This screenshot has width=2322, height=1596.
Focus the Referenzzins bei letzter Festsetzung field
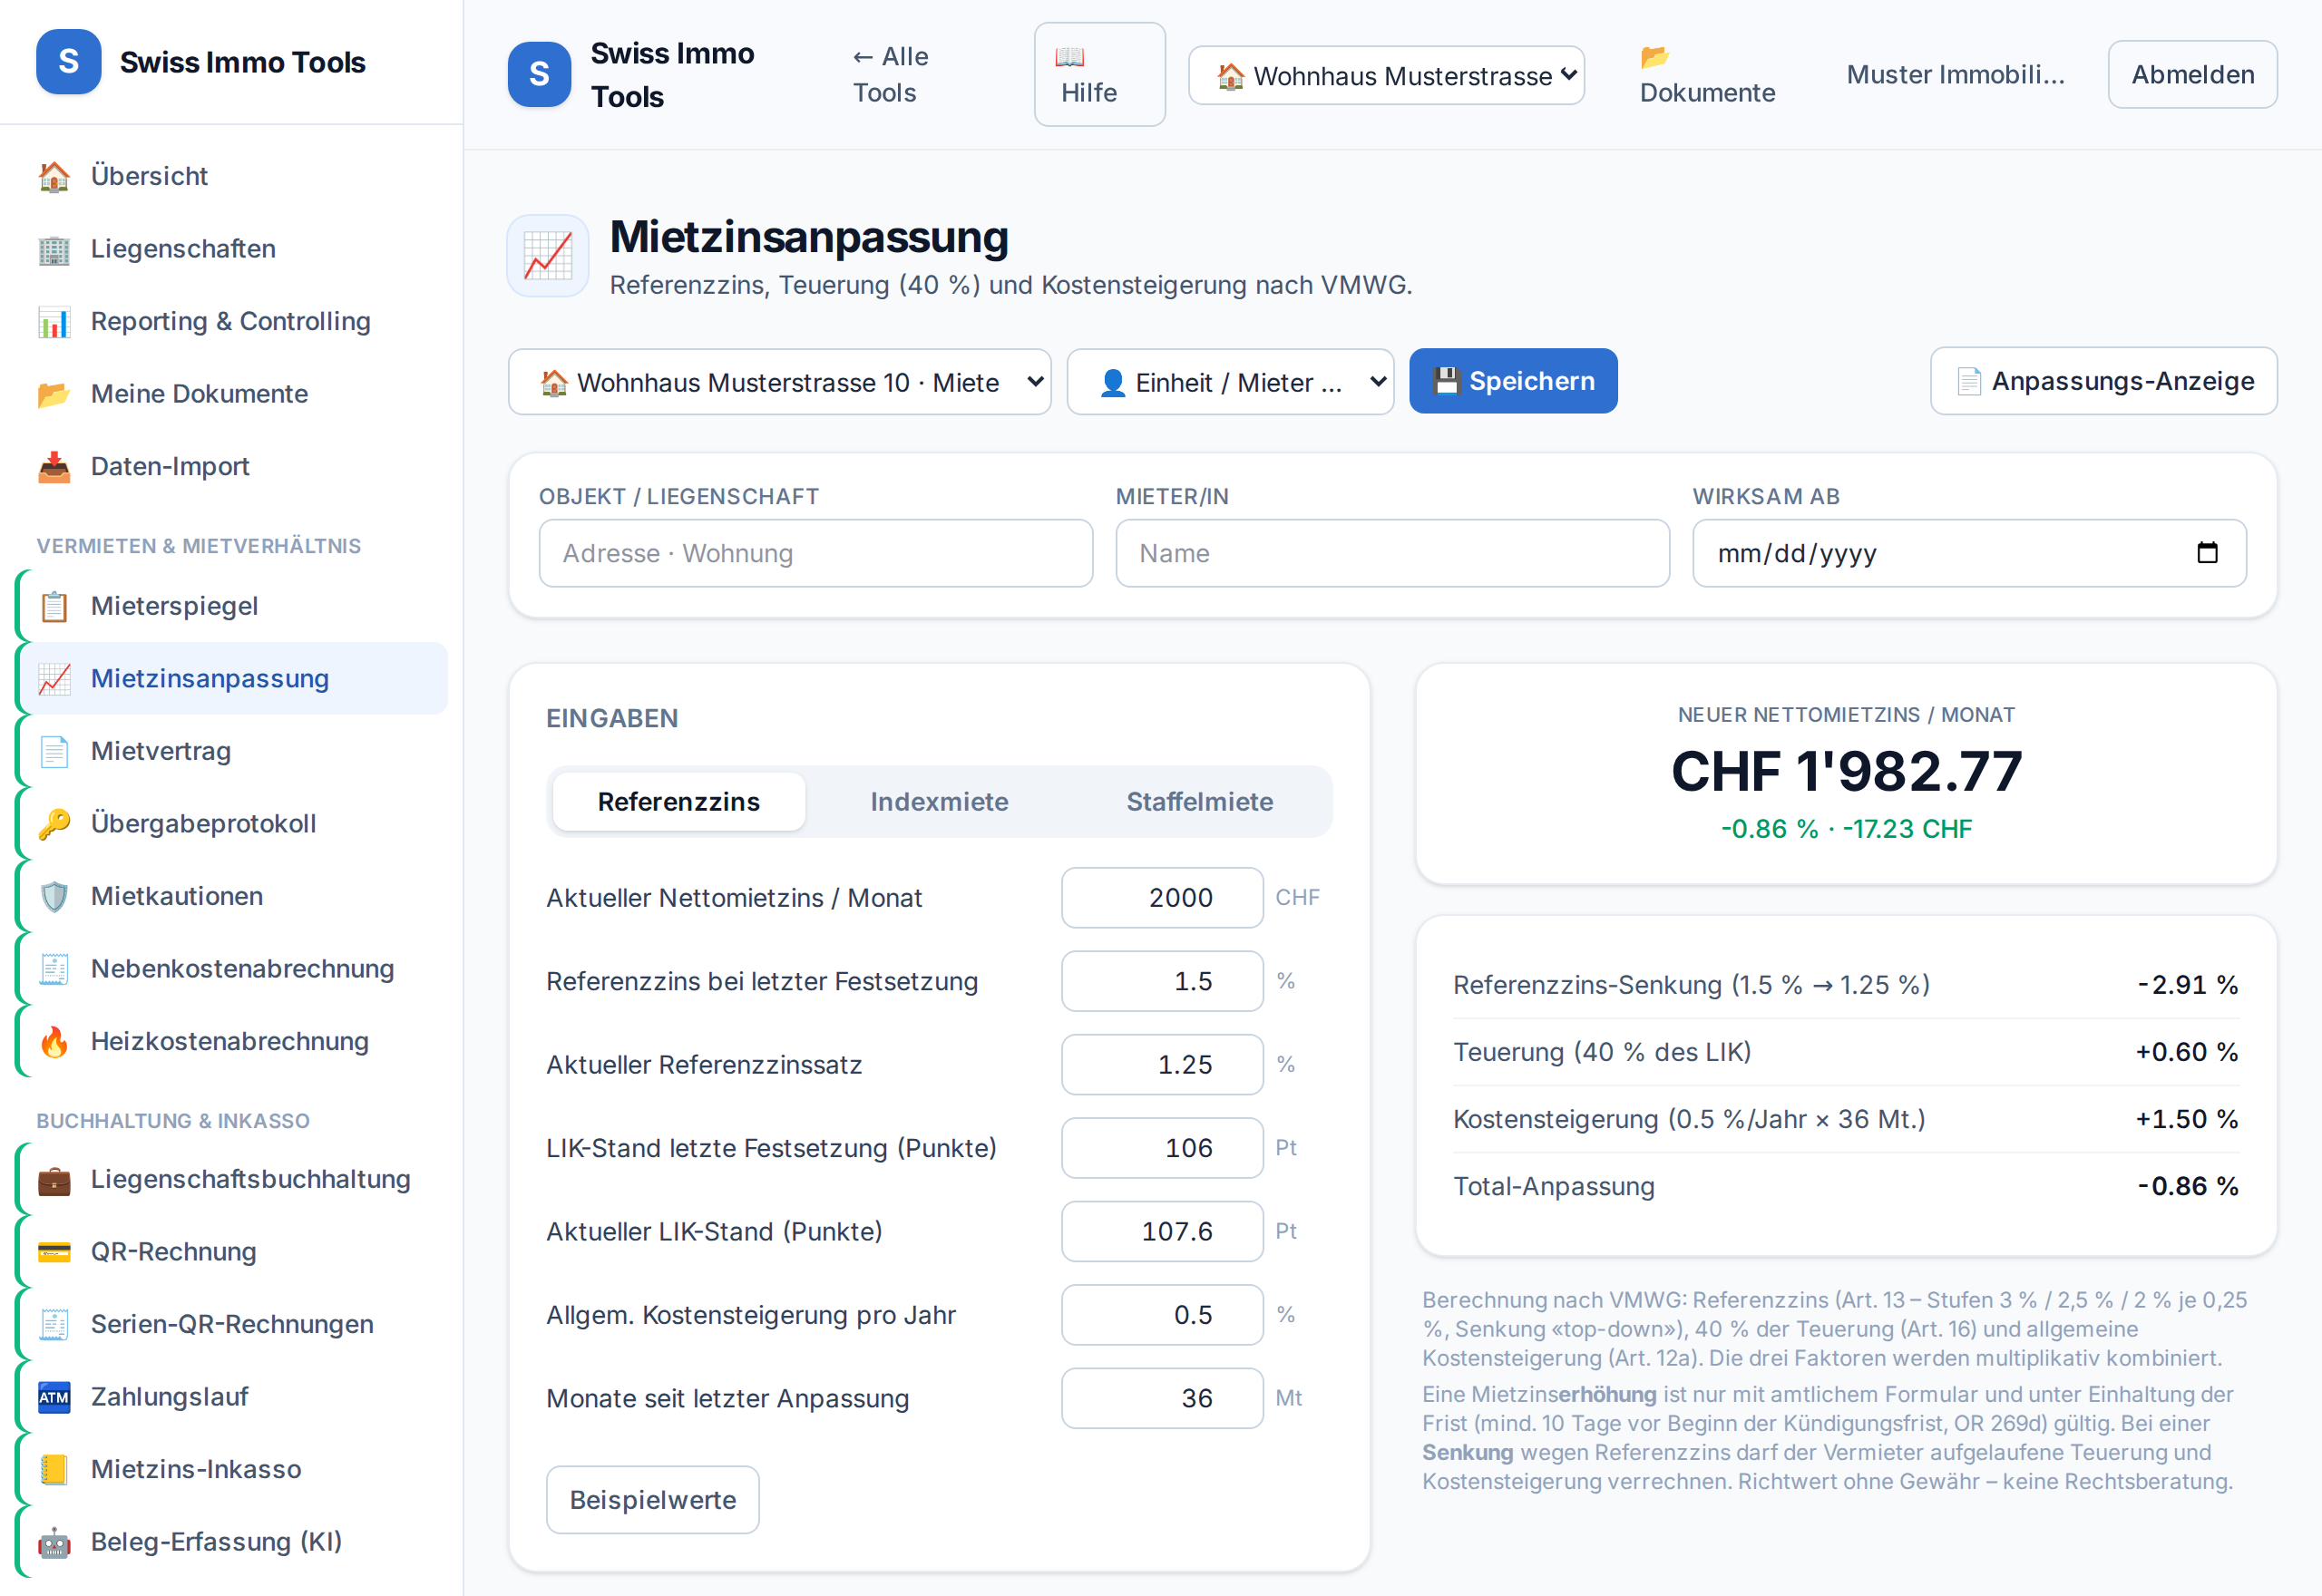click(1162, 981)
